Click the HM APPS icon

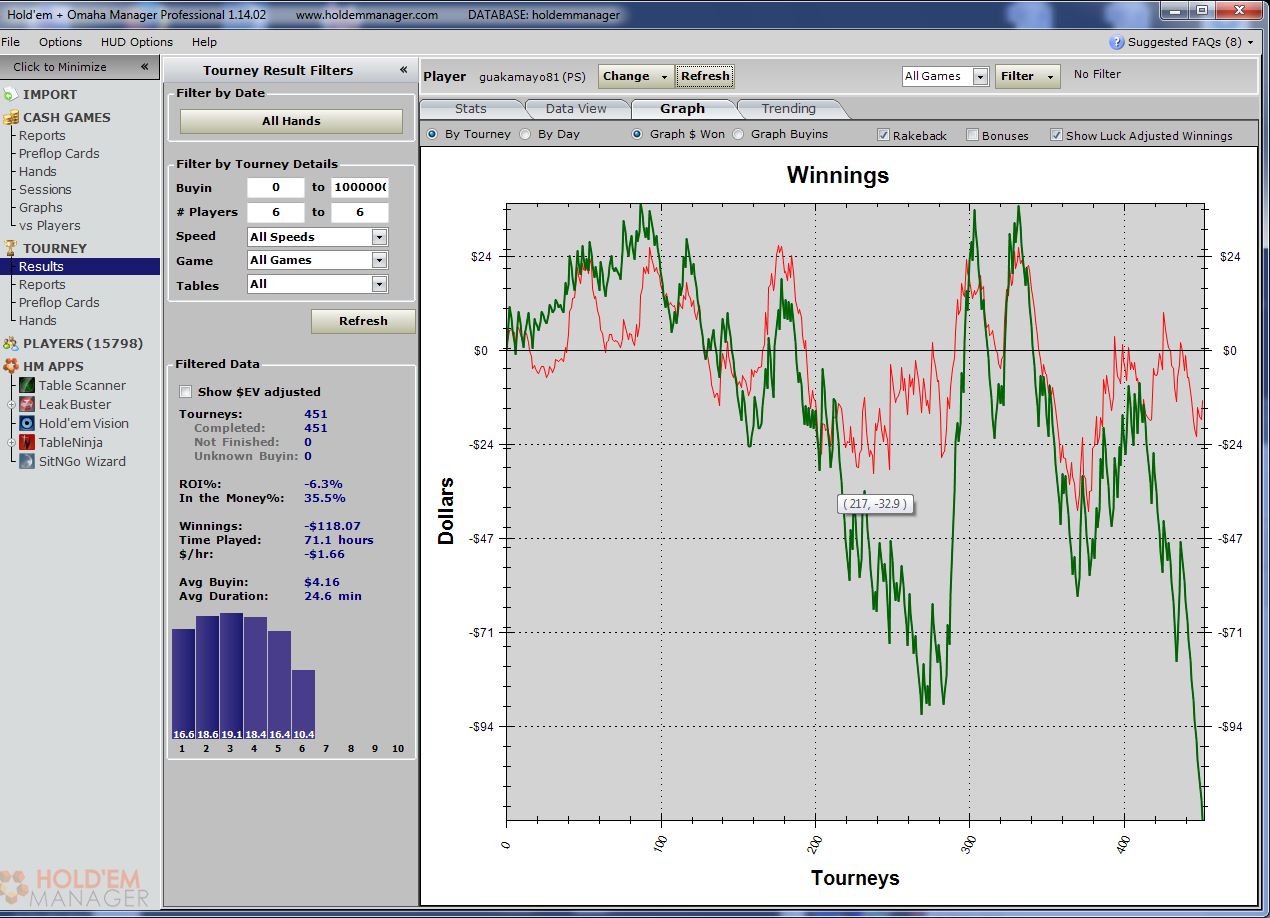coord(11,366)
